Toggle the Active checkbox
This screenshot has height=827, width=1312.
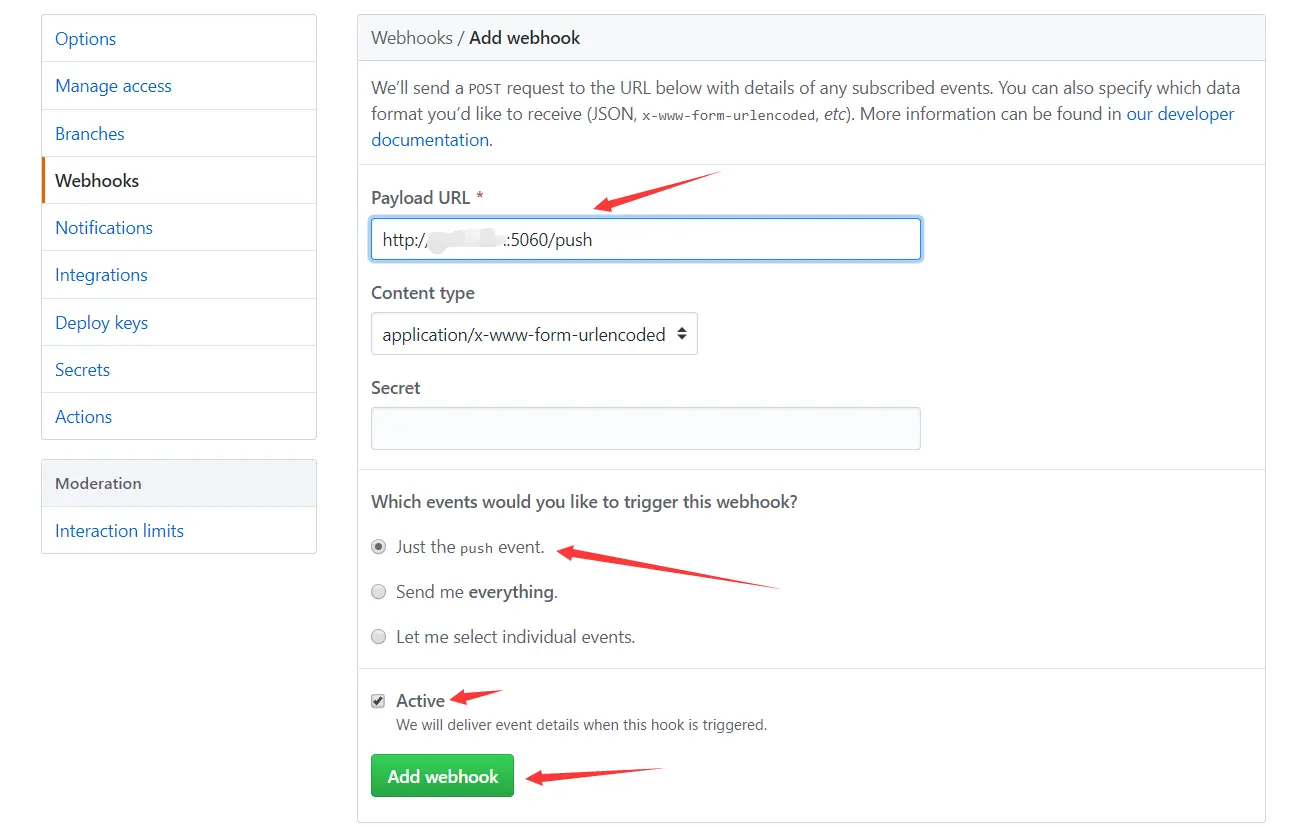pyautogui.click(x=378, y=701)
